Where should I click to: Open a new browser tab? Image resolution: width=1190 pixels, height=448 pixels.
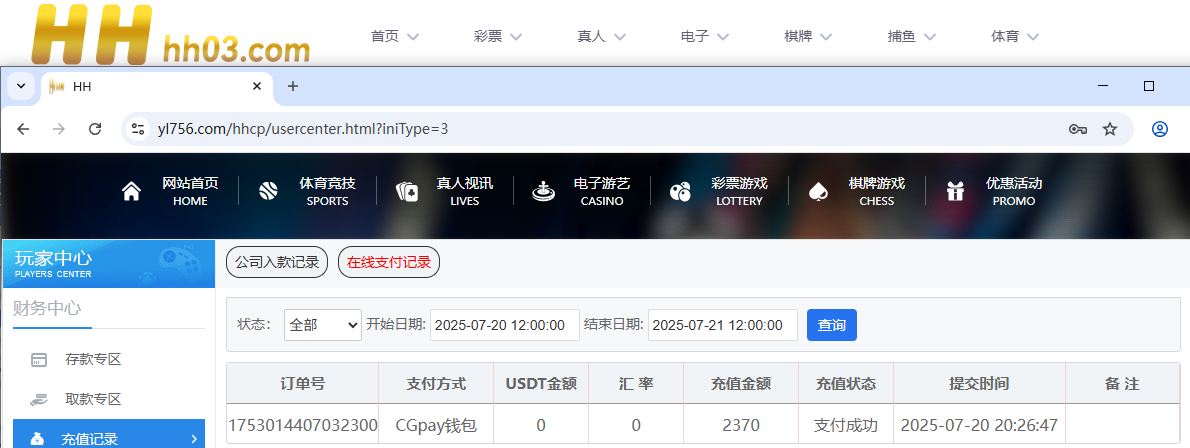[x=293, y=86]
